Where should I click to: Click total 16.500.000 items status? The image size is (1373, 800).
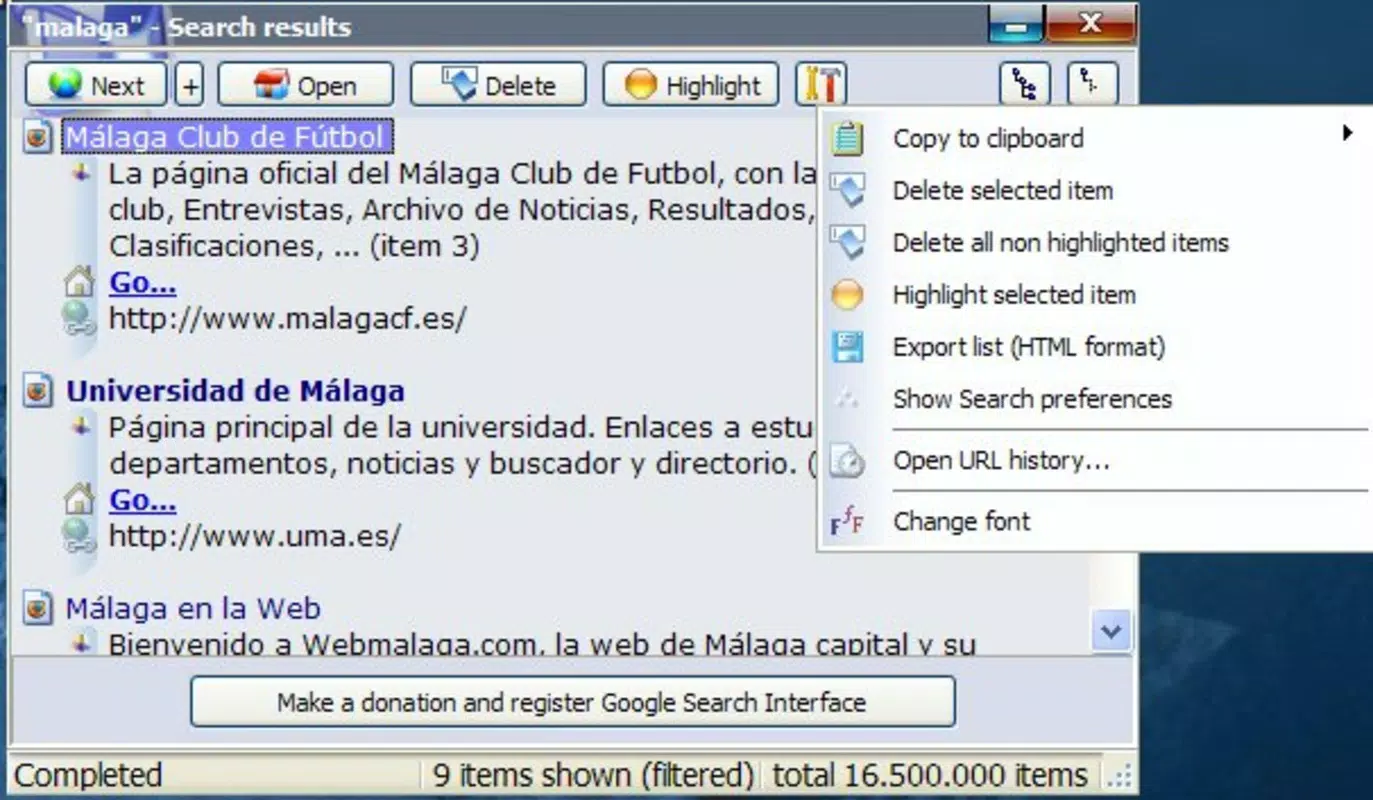tap(929, 775)
